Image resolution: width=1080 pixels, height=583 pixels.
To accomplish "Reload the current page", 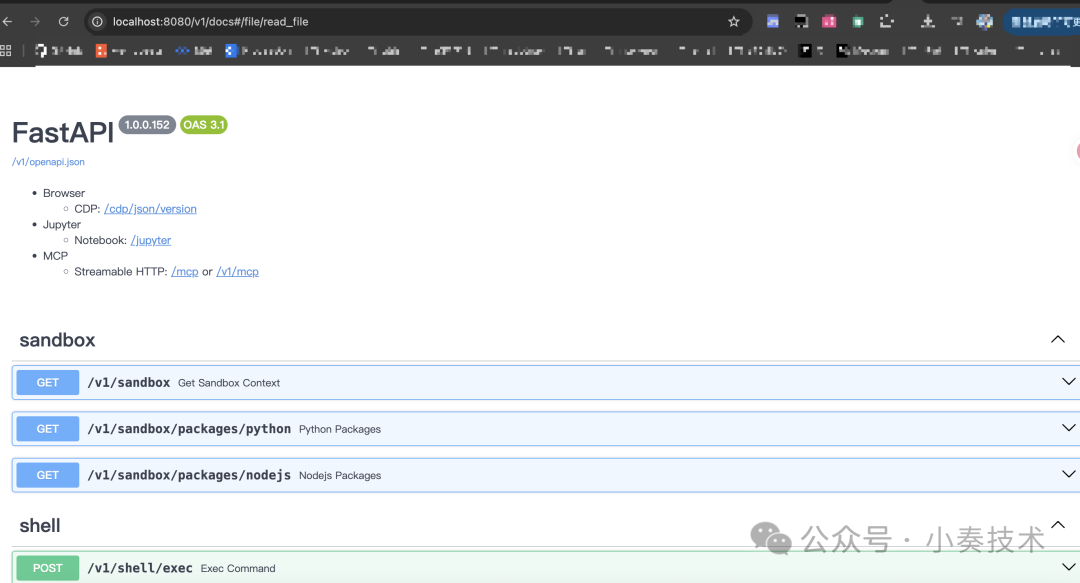I will coord(62,20).
